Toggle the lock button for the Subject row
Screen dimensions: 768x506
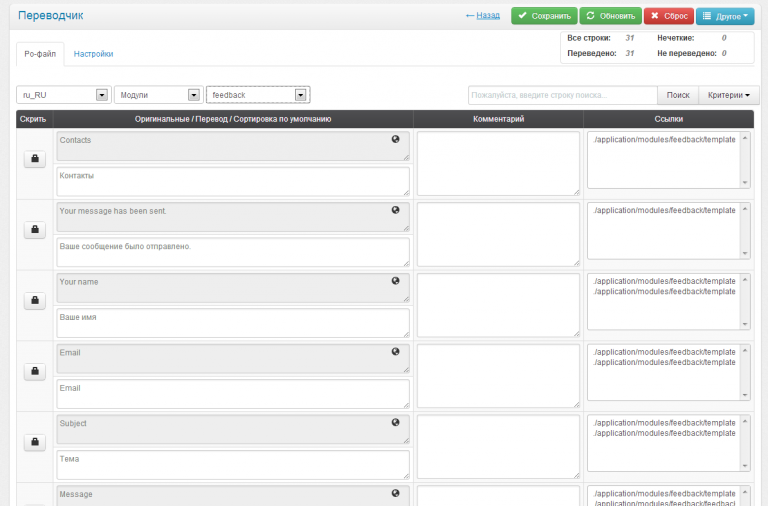click(35, 442)
